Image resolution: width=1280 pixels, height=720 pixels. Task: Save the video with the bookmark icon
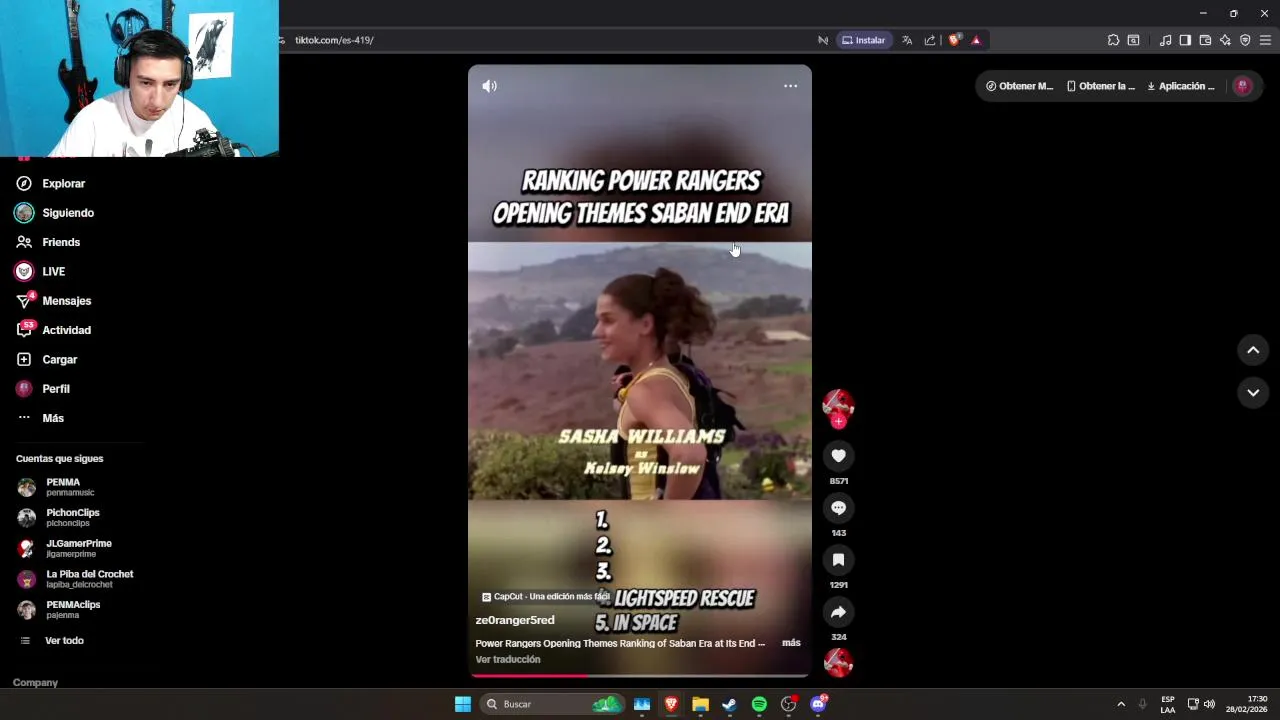[838, 560]
